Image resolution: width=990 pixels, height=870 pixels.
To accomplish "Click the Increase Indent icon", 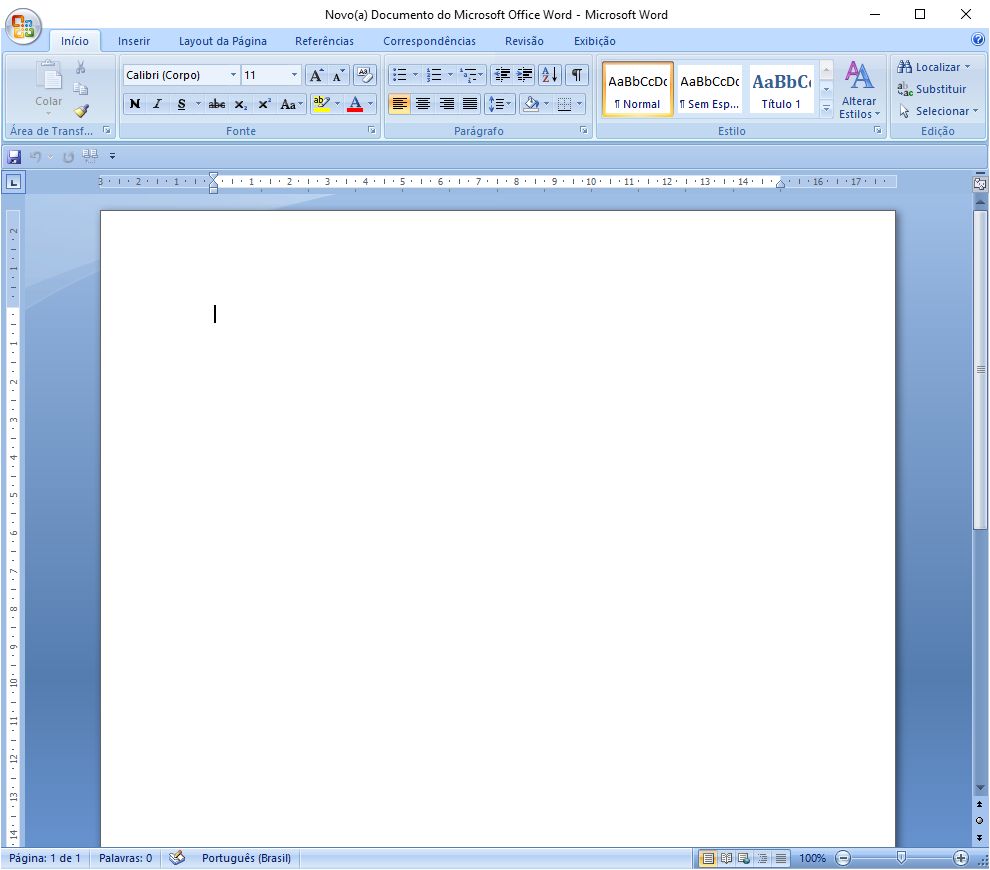I will pos(524,75).
